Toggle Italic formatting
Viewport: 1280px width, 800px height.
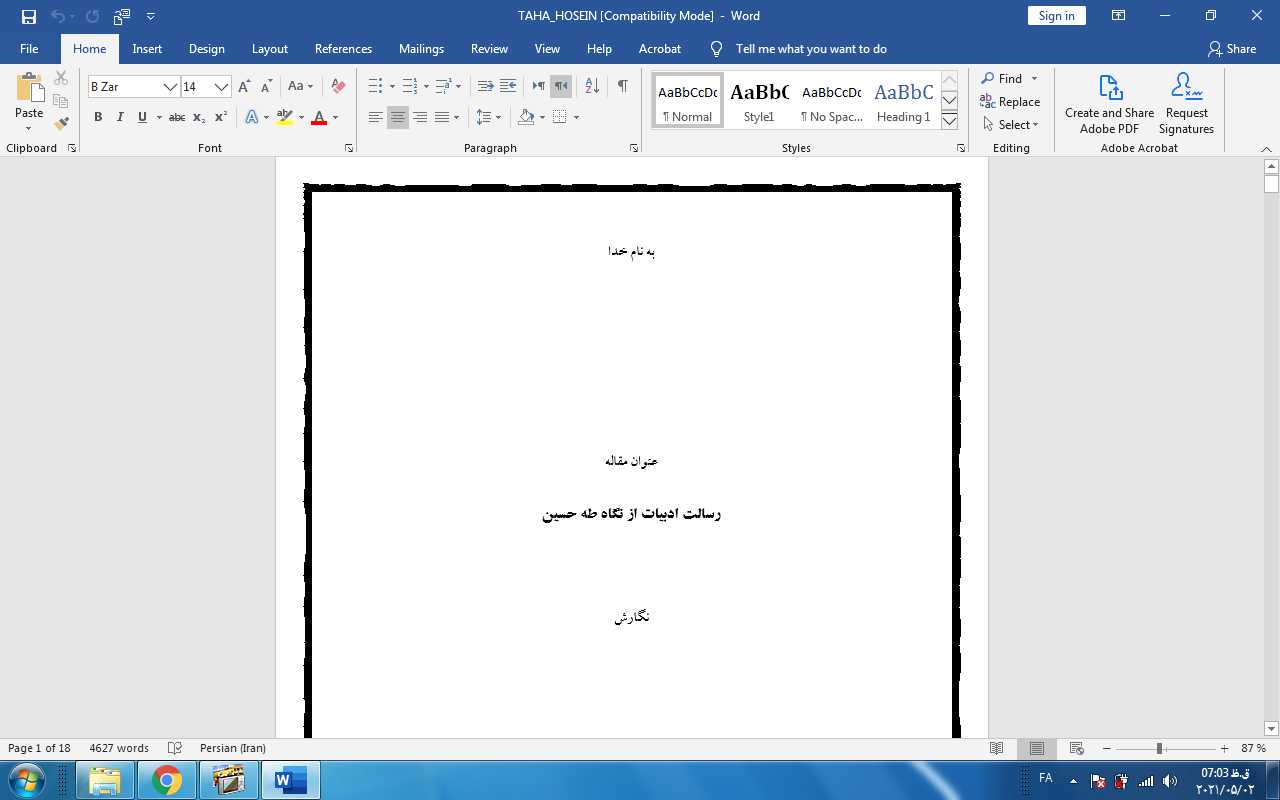pos(120,118)
